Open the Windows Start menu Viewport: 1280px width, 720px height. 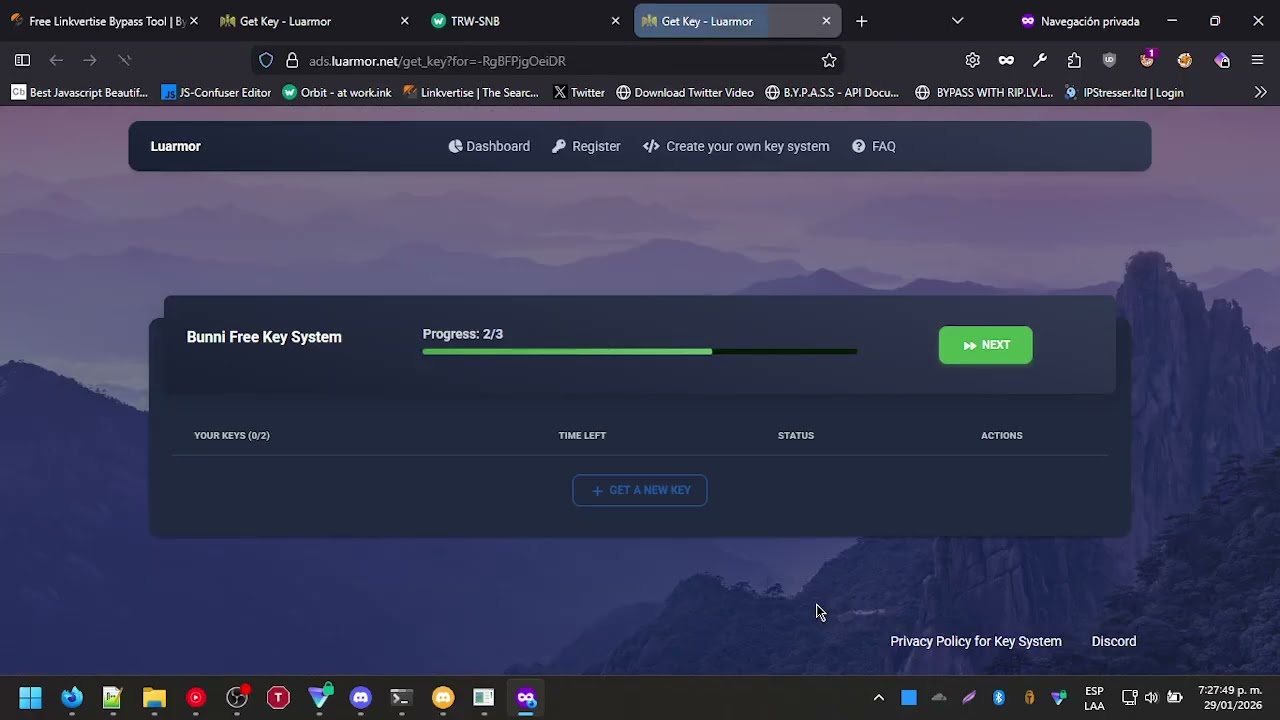coord(30,697)
